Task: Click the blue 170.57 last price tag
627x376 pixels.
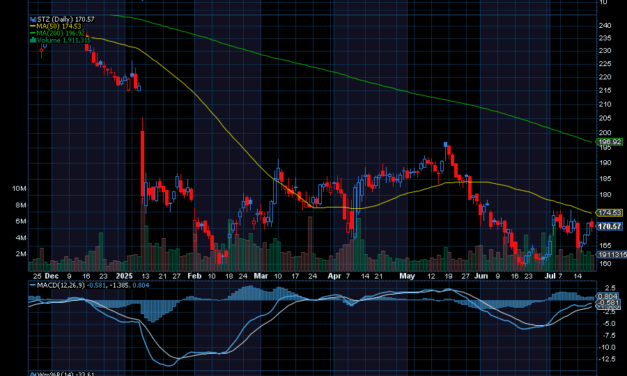Action: click(x=609, y=226)
